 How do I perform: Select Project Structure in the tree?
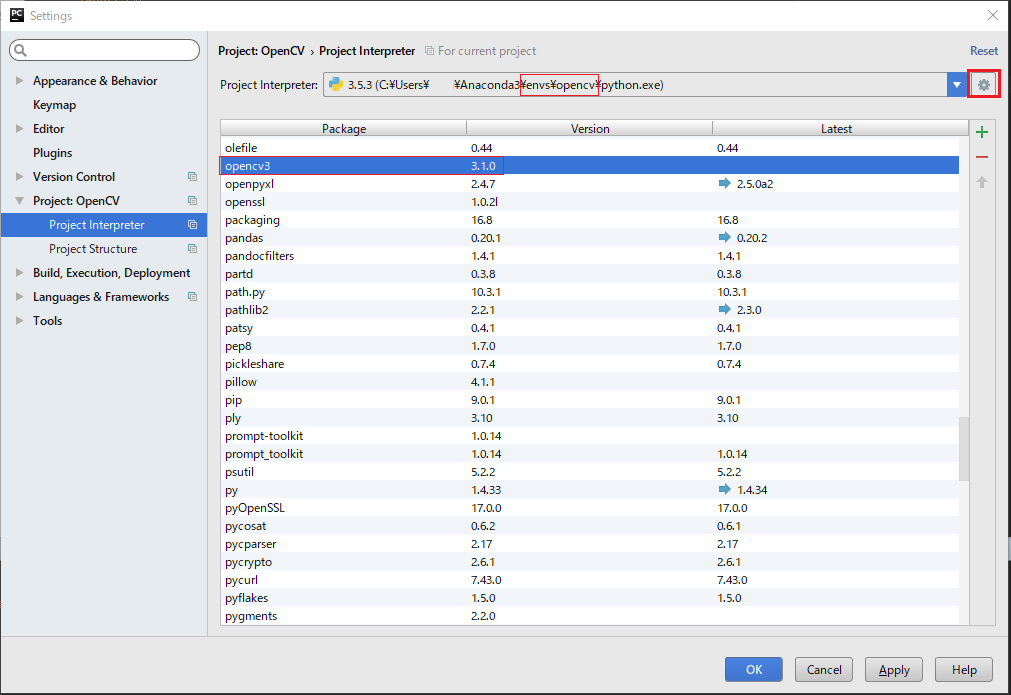[104, 249]
